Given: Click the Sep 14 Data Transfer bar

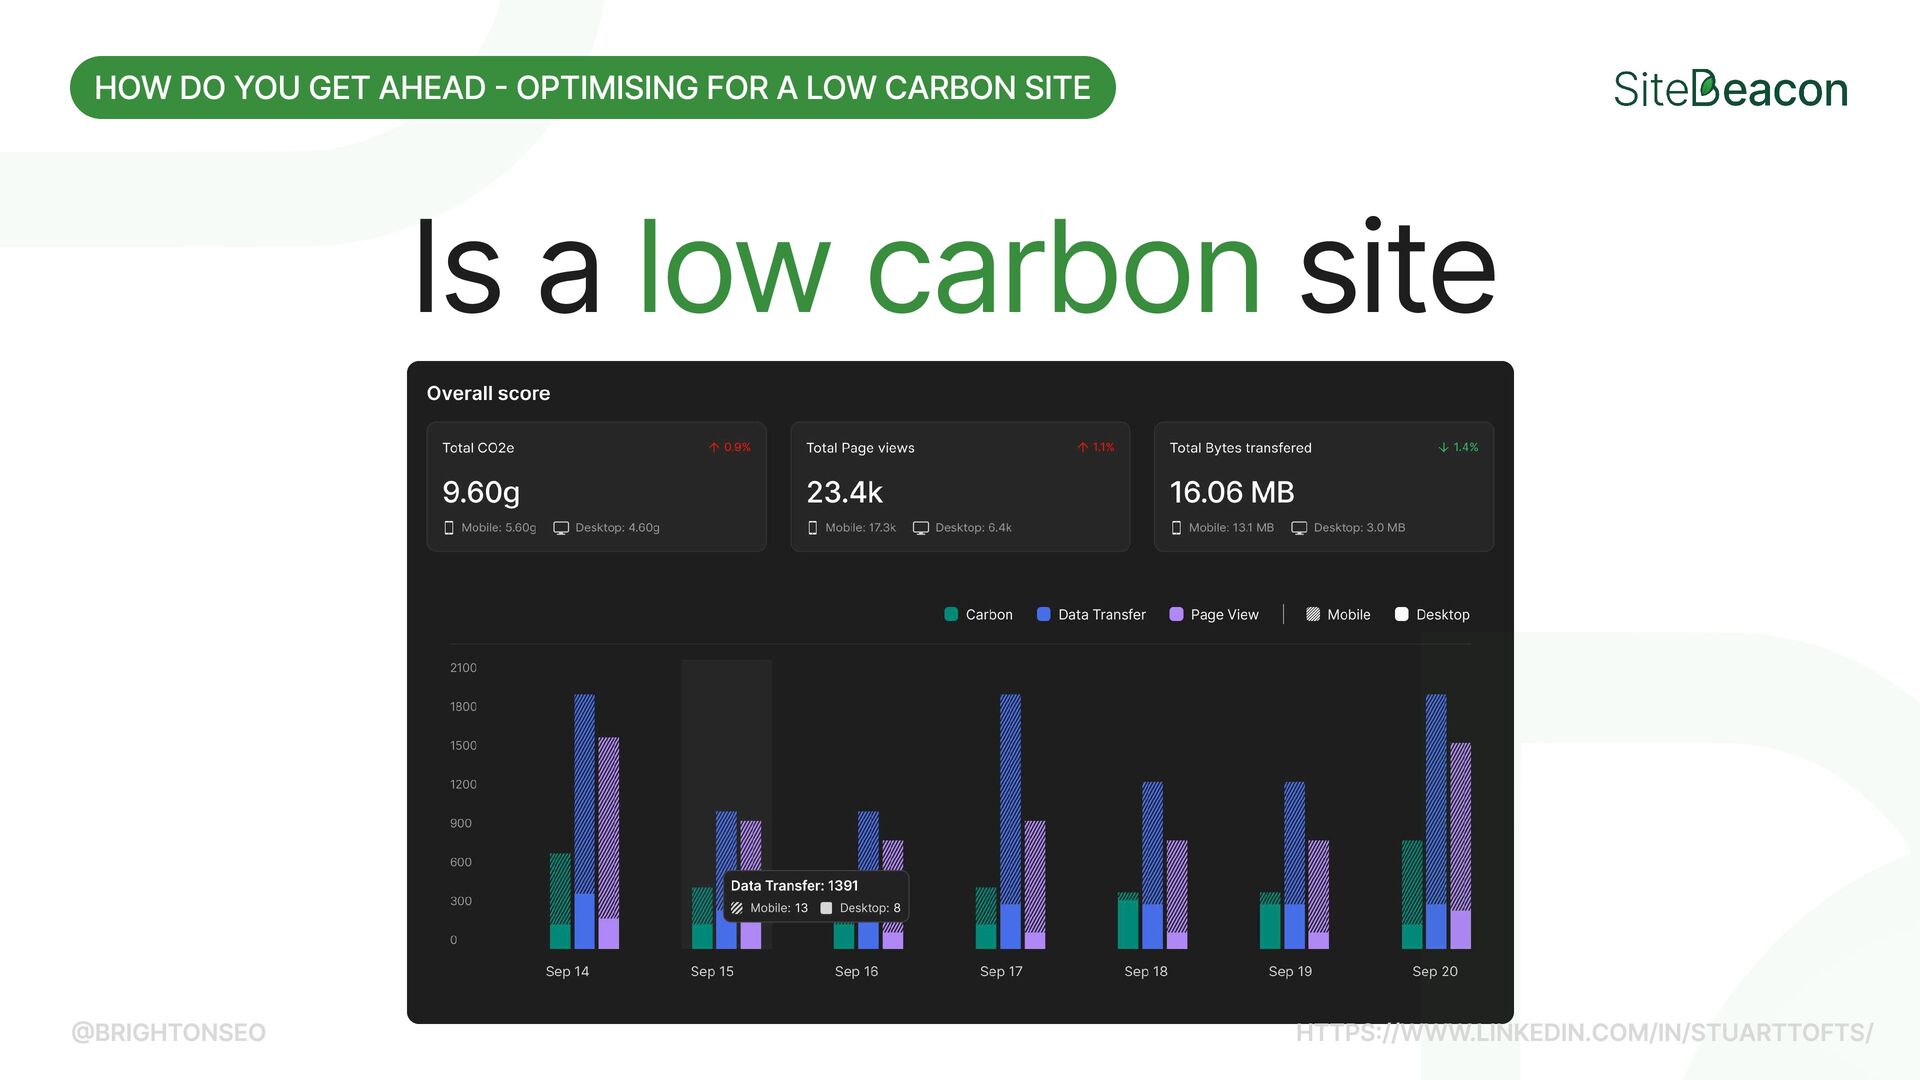Looking at the screenshot, I should click(584, 820).
